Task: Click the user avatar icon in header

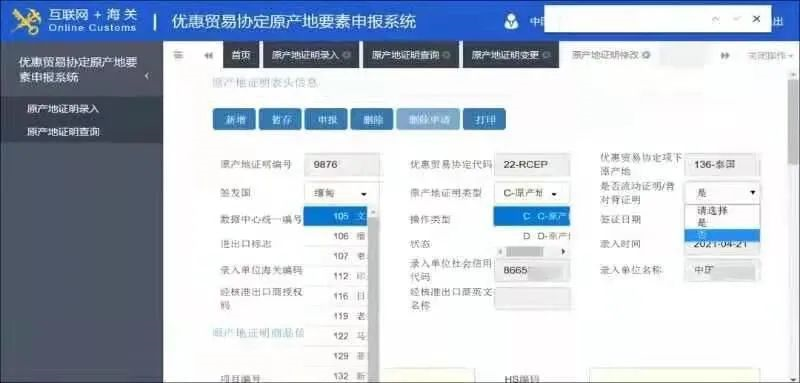Action: [511, 21]
